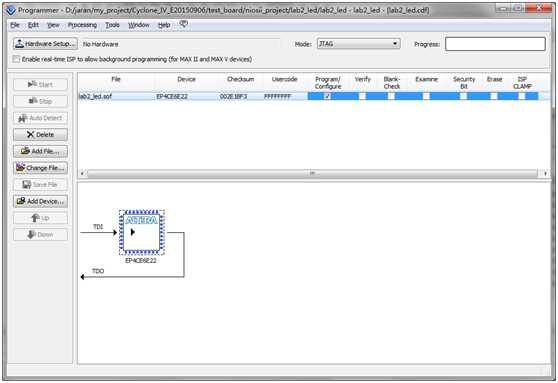This screenshot has height=383, width=558.
Task: Click the Usercode column header
Action: tap(284, 79)
